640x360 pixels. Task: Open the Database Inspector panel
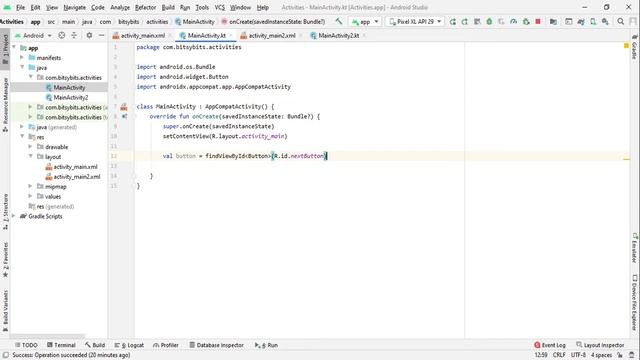[216, 345]
